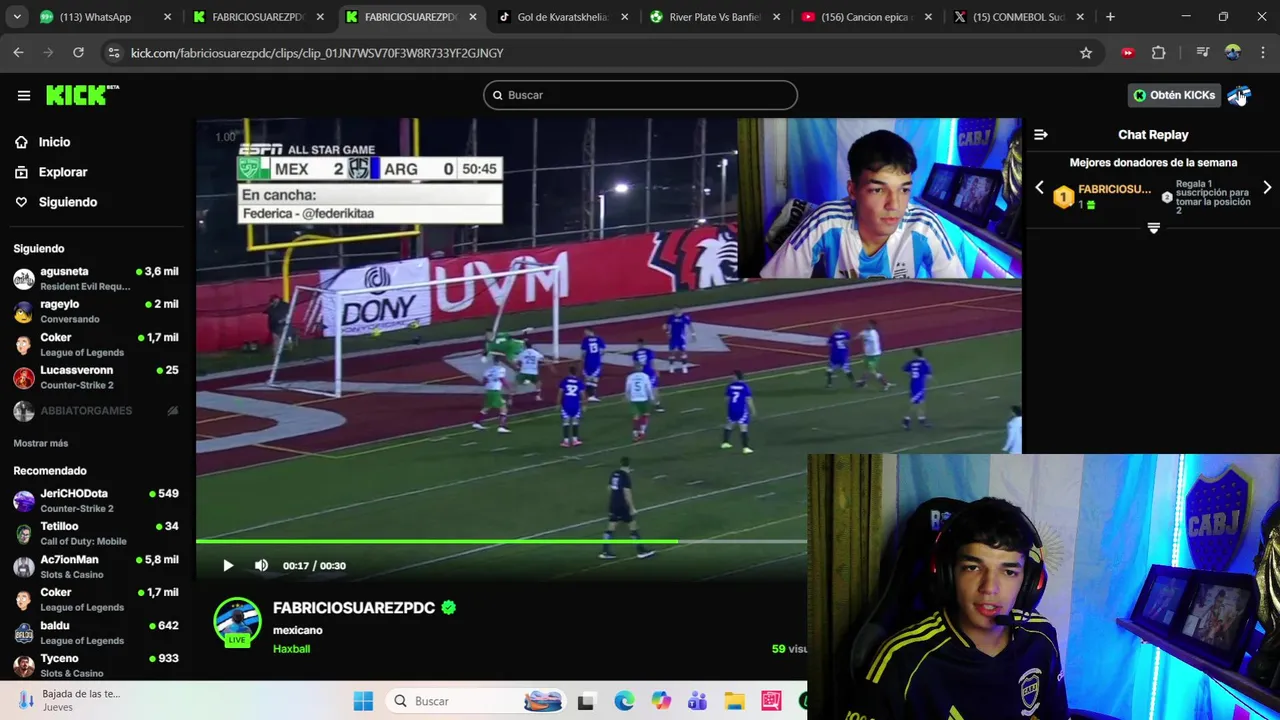Switch to the WhatsApp browser tab

tap(105, 17)
